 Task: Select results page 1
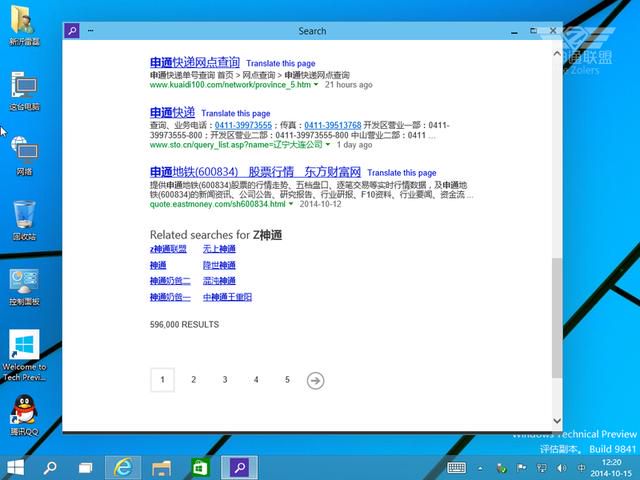click(162, 380)
